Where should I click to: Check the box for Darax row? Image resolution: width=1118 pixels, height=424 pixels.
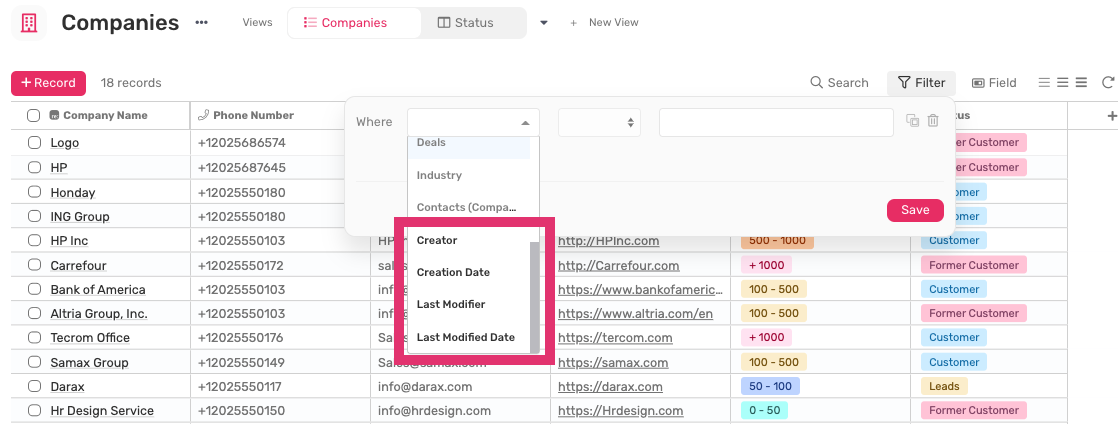[x=34, y=387]
